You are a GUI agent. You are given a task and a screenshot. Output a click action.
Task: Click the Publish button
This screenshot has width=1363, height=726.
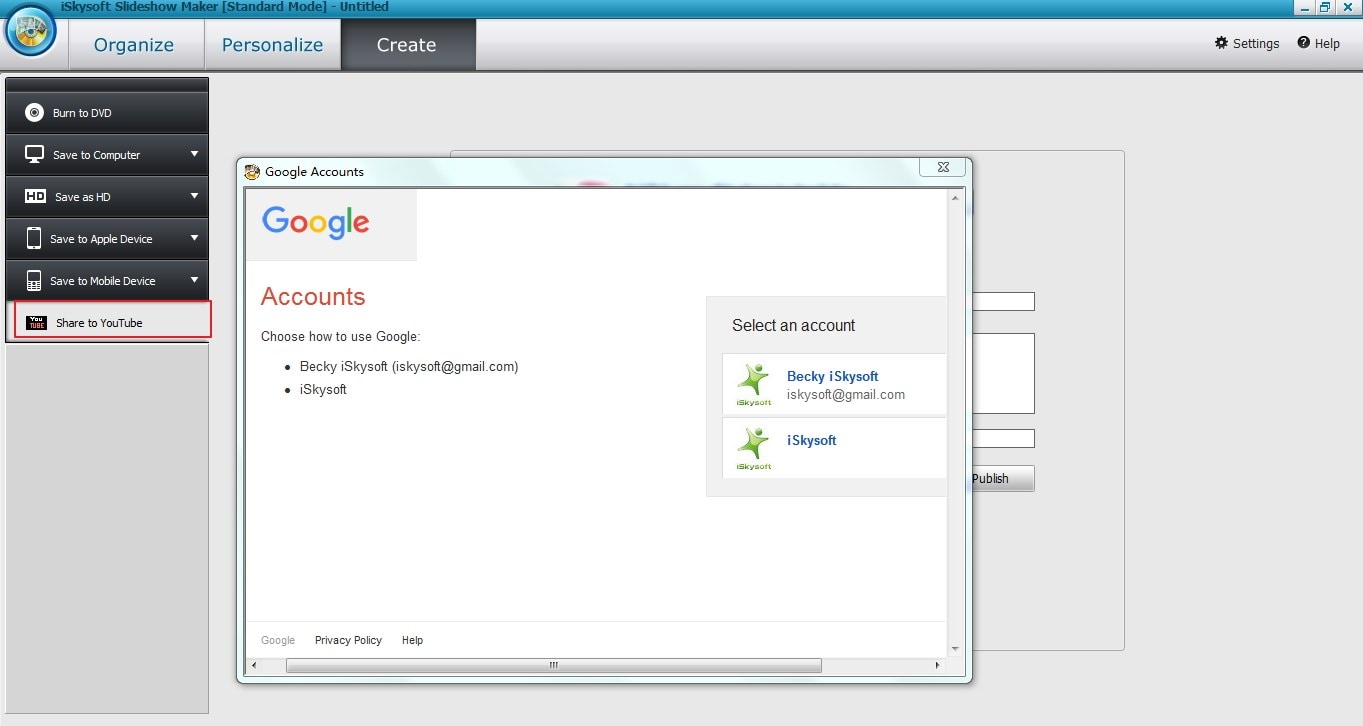tap(1002, 478)
